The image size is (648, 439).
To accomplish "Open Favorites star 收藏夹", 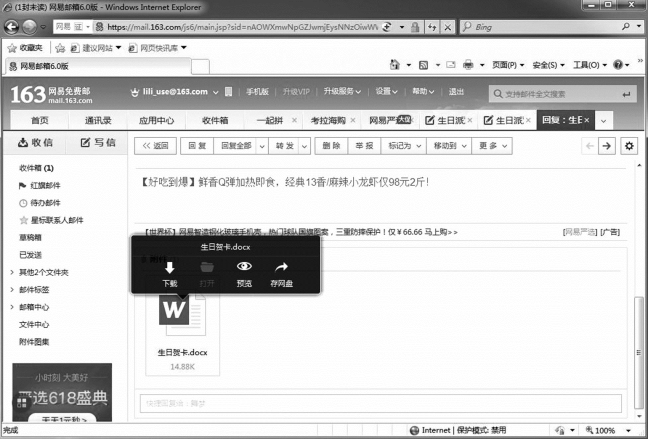I will [26, 48].
